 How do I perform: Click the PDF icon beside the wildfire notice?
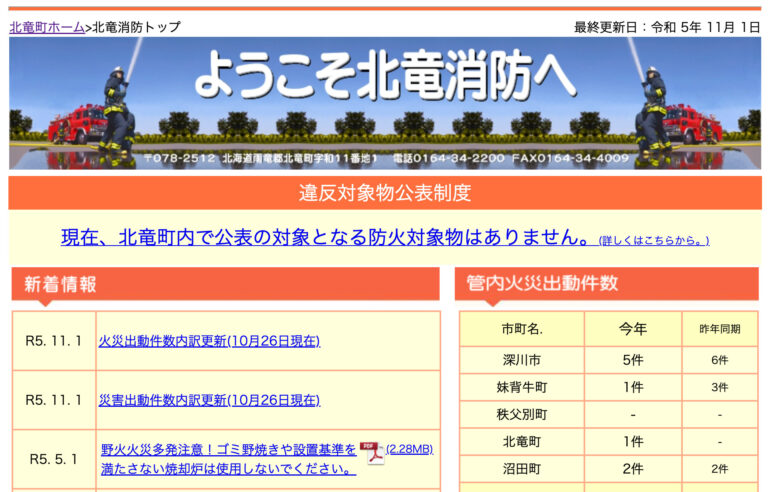click(x=372, y=451)
